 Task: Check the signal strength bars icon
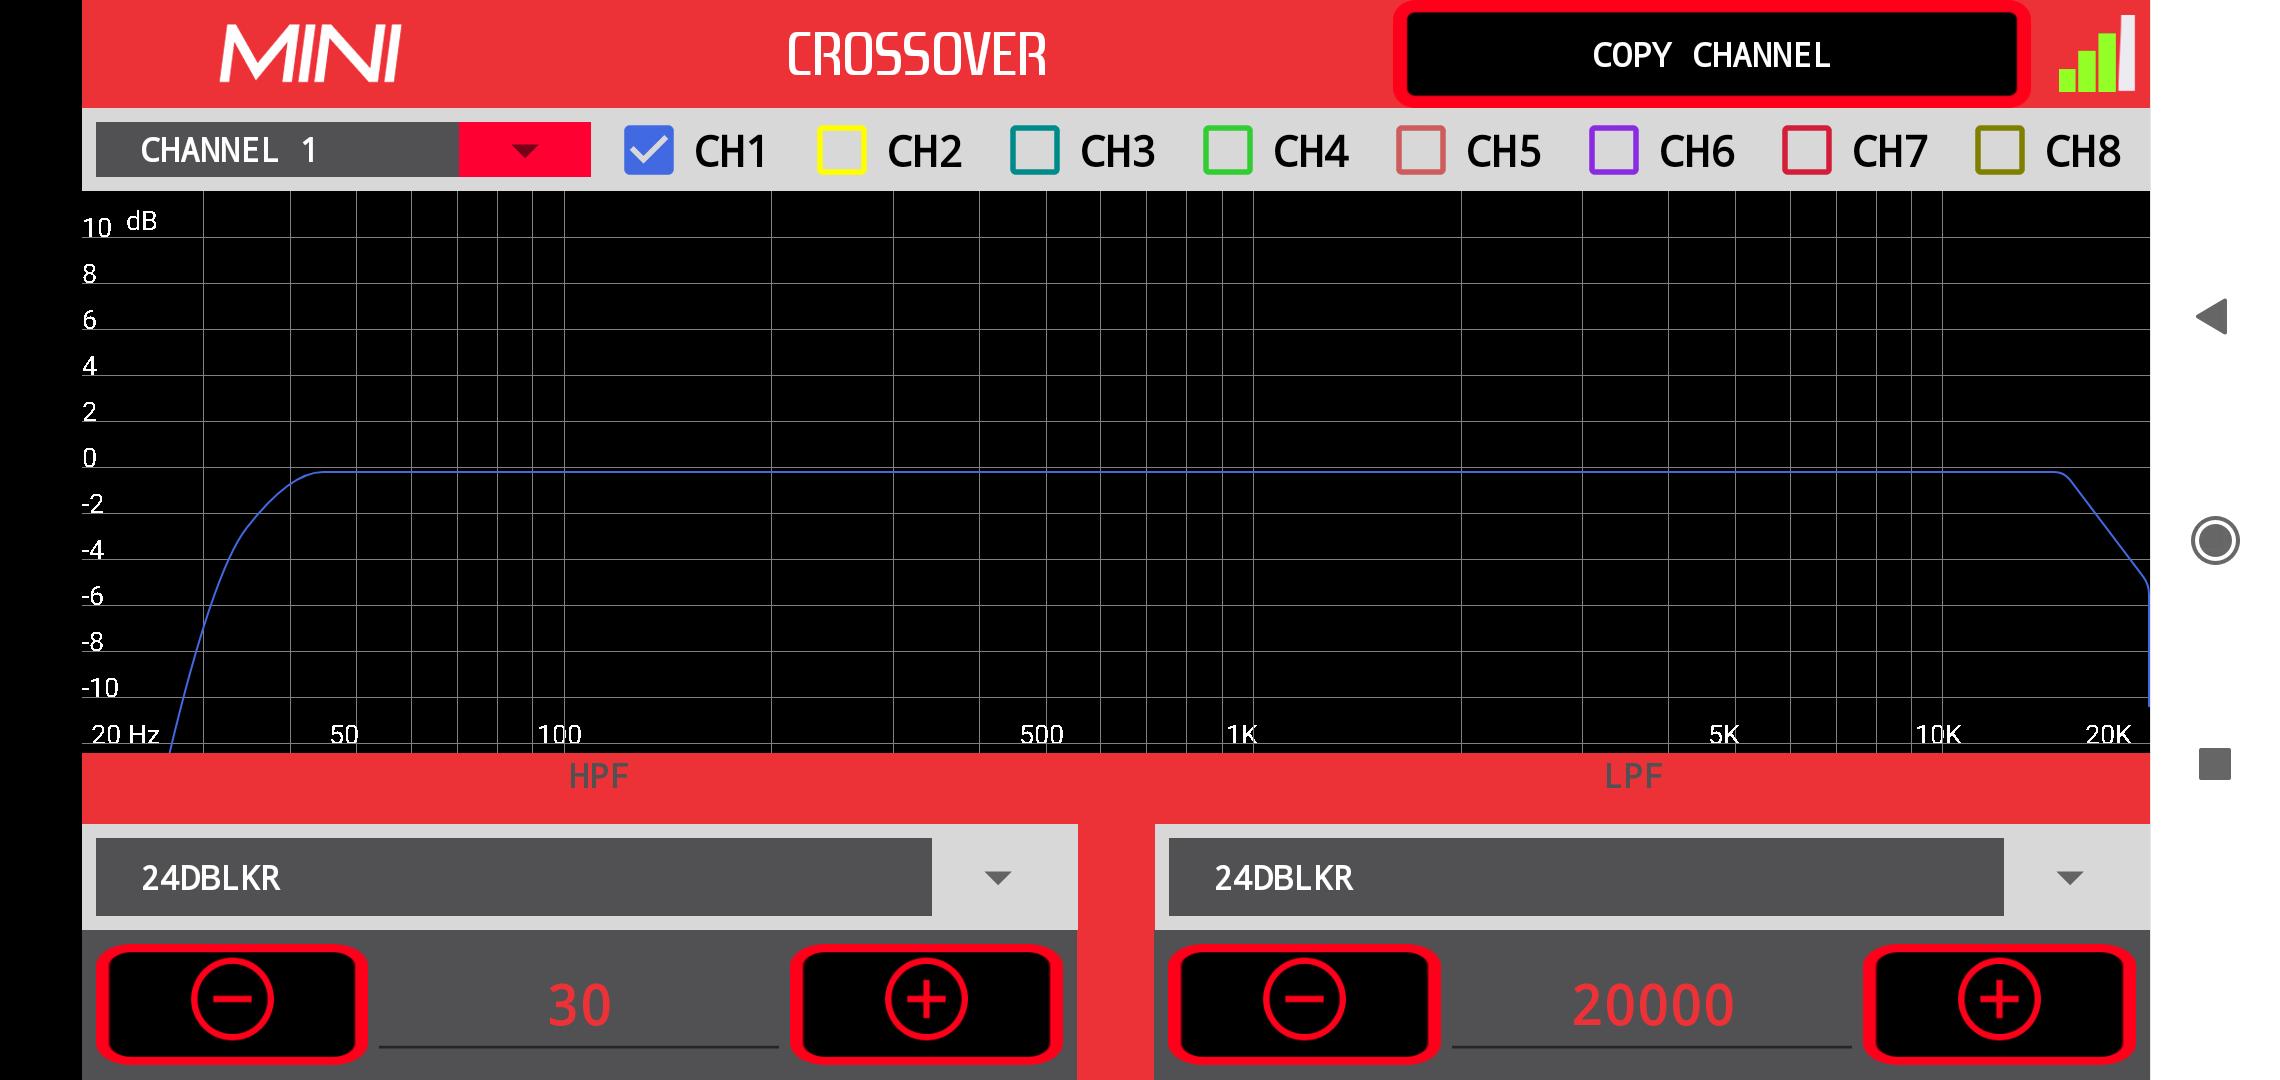(2097, 54)
